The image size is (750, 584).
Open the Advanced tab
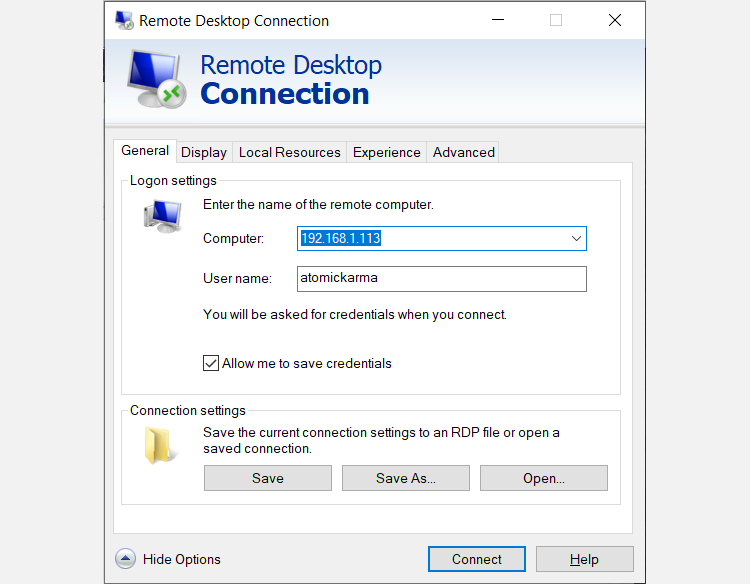tap(463, 152)
